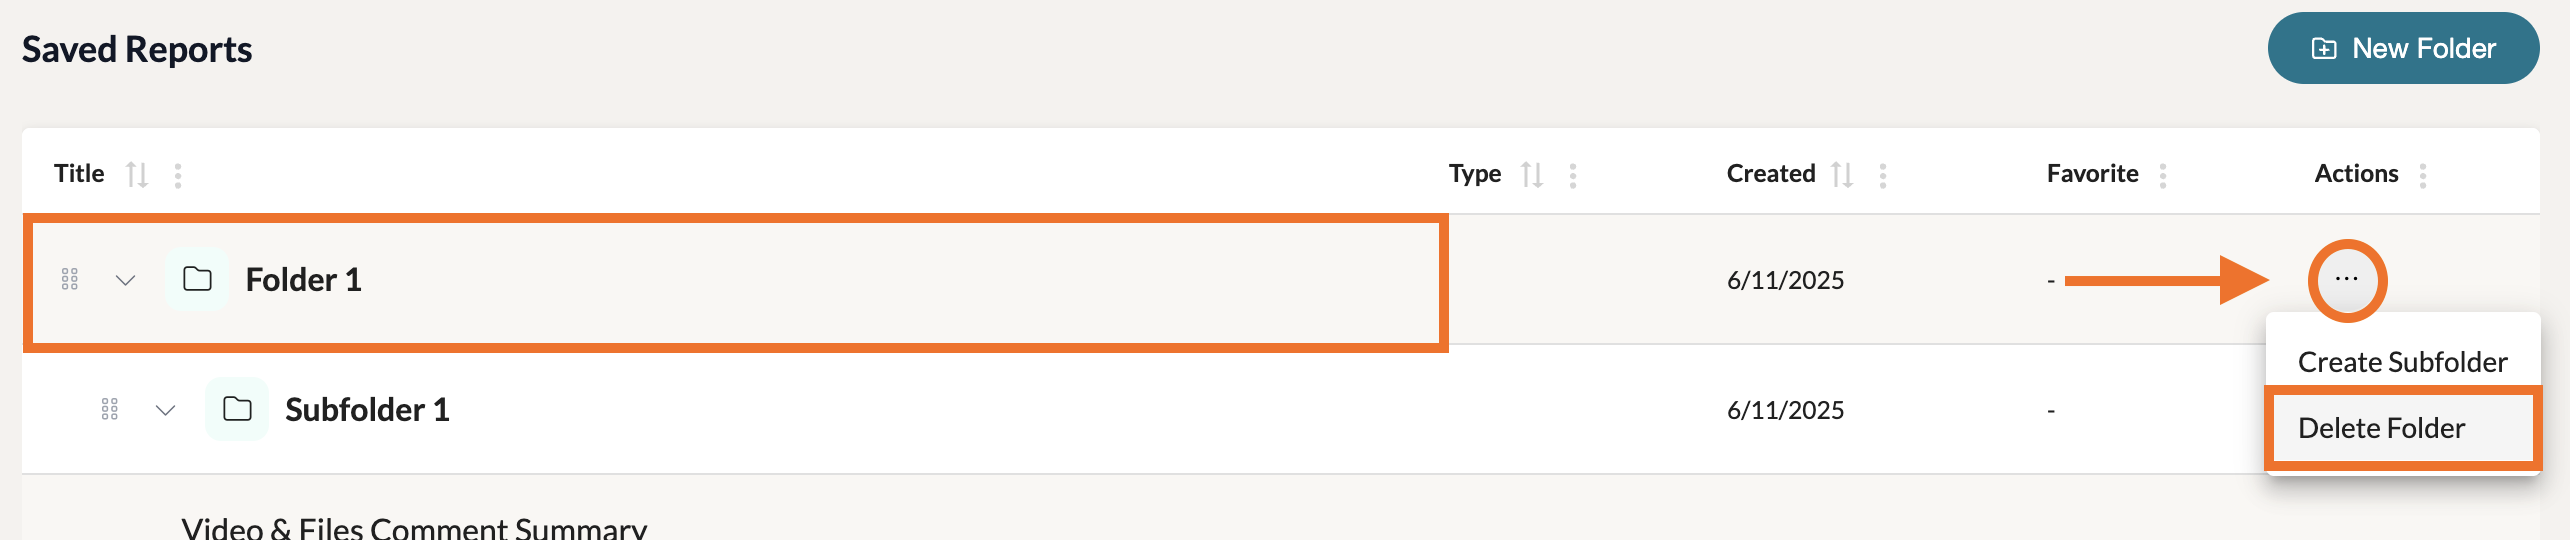Screen dimensions: 2570x540
Task: Click the drag handle of Folder 1
Action: (x=70, y=279)
